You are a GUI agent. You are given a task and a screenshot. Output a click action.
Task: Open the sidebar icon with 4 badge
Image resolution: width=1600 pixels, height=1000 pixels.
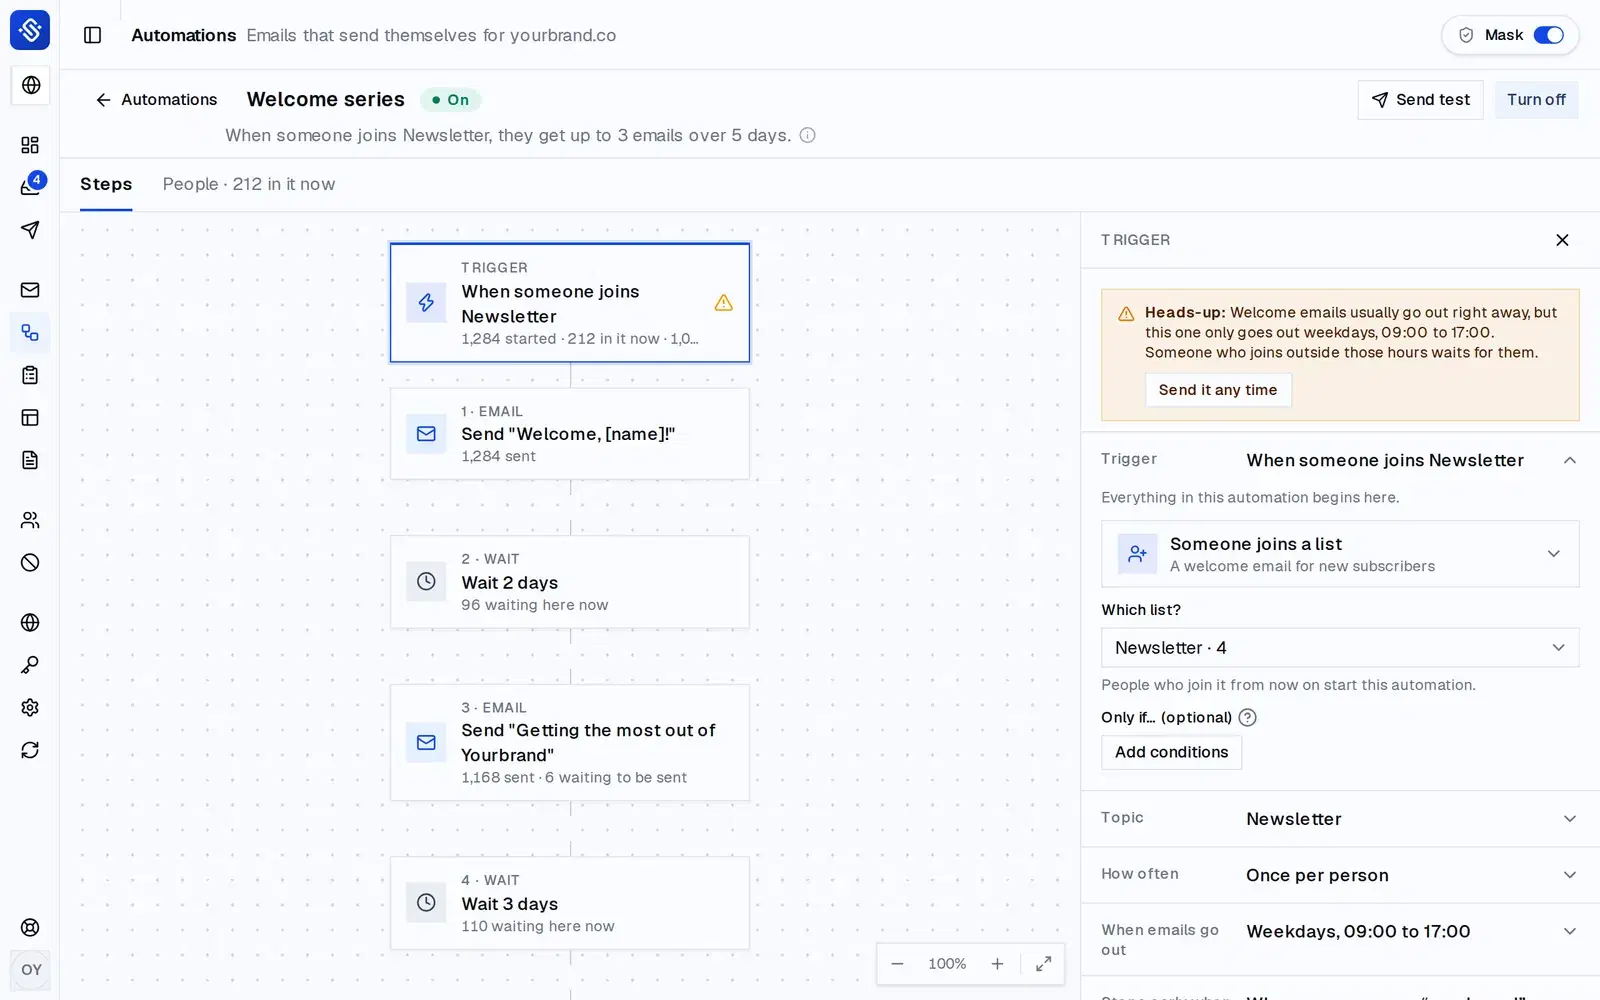coord(30,187)
